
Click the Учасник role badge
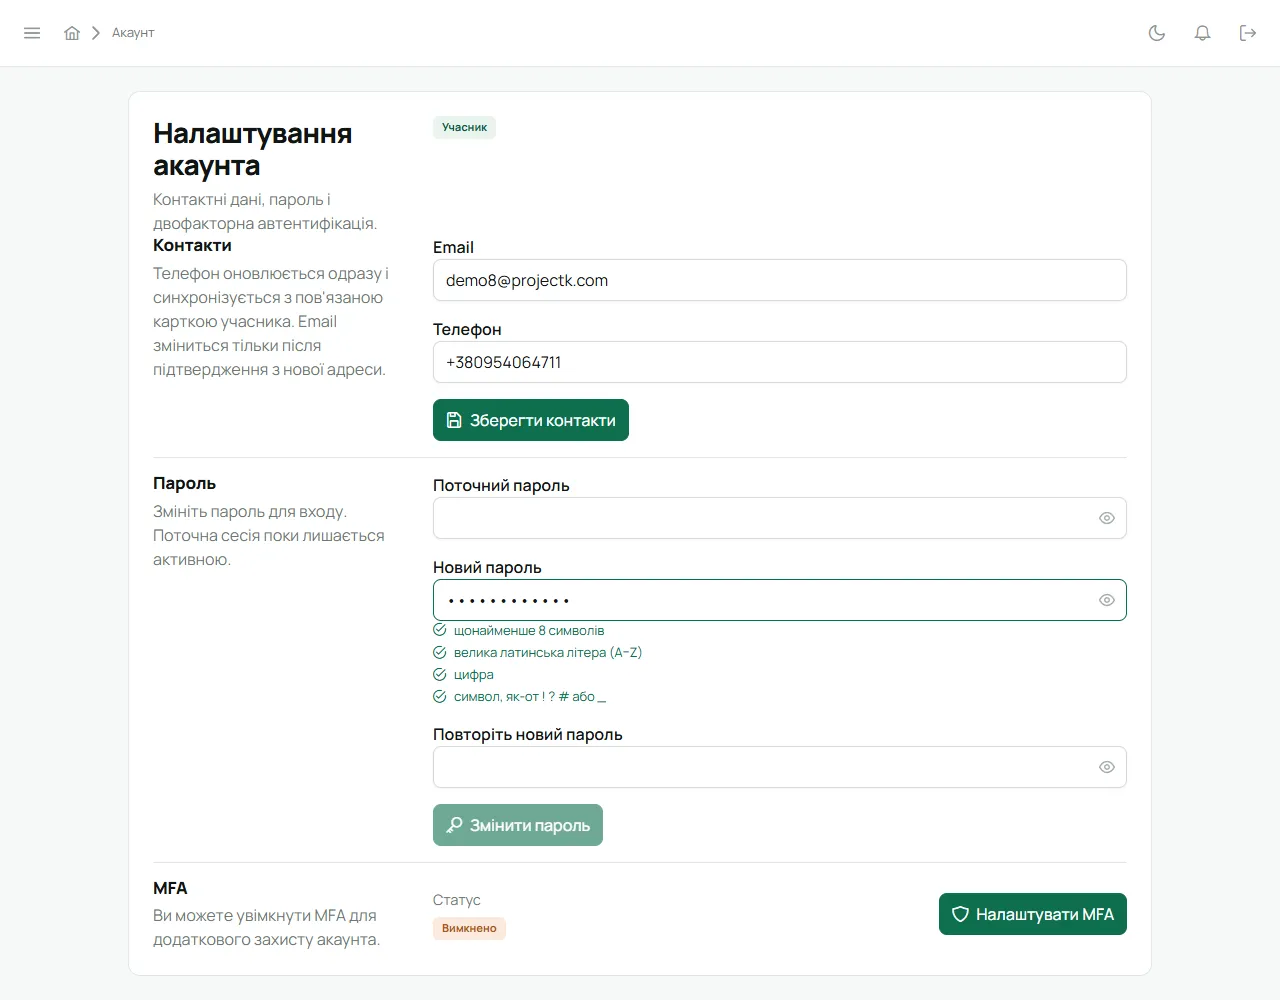coord(464,127)
